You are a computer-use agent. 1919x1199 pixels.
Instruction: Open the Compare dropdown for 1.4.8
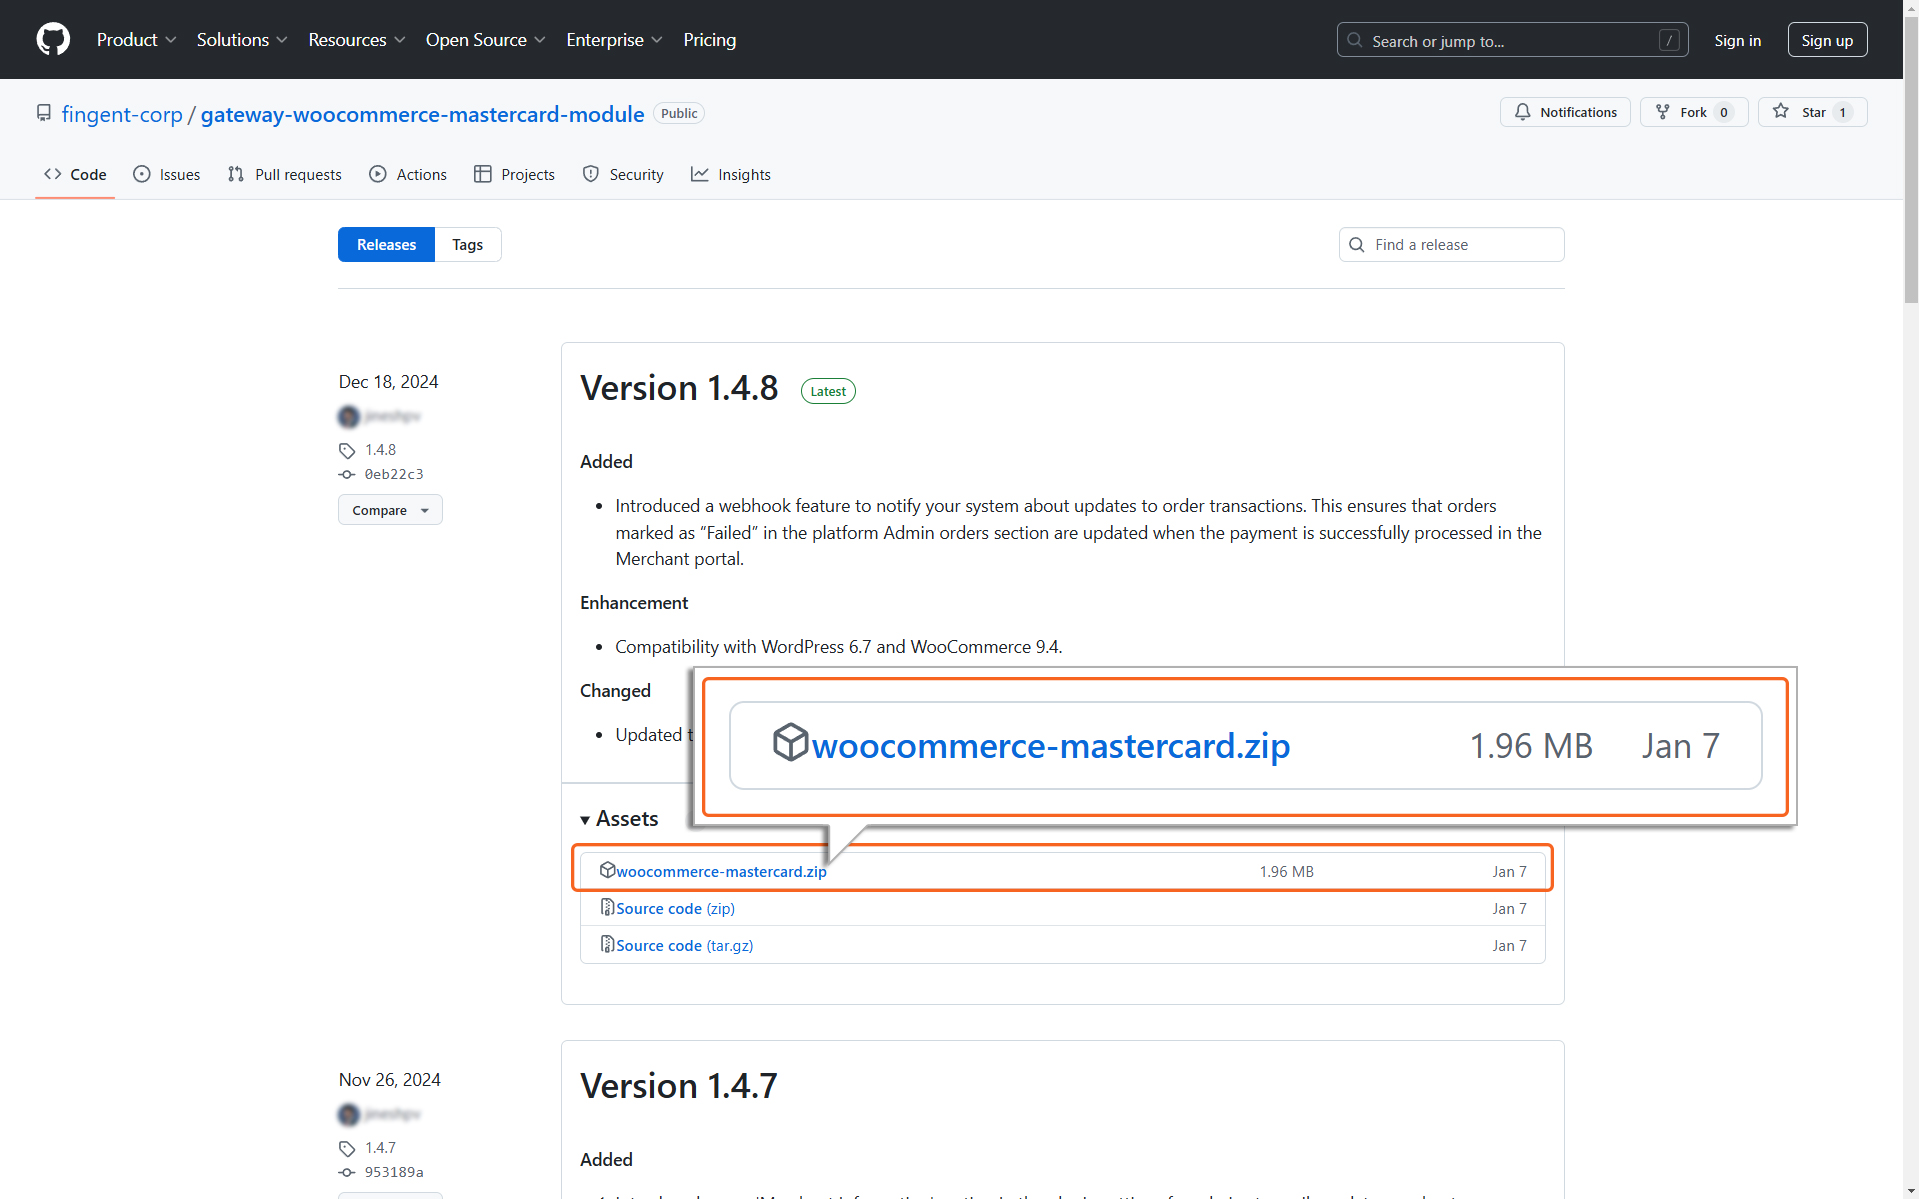click(x=390, y=510)
